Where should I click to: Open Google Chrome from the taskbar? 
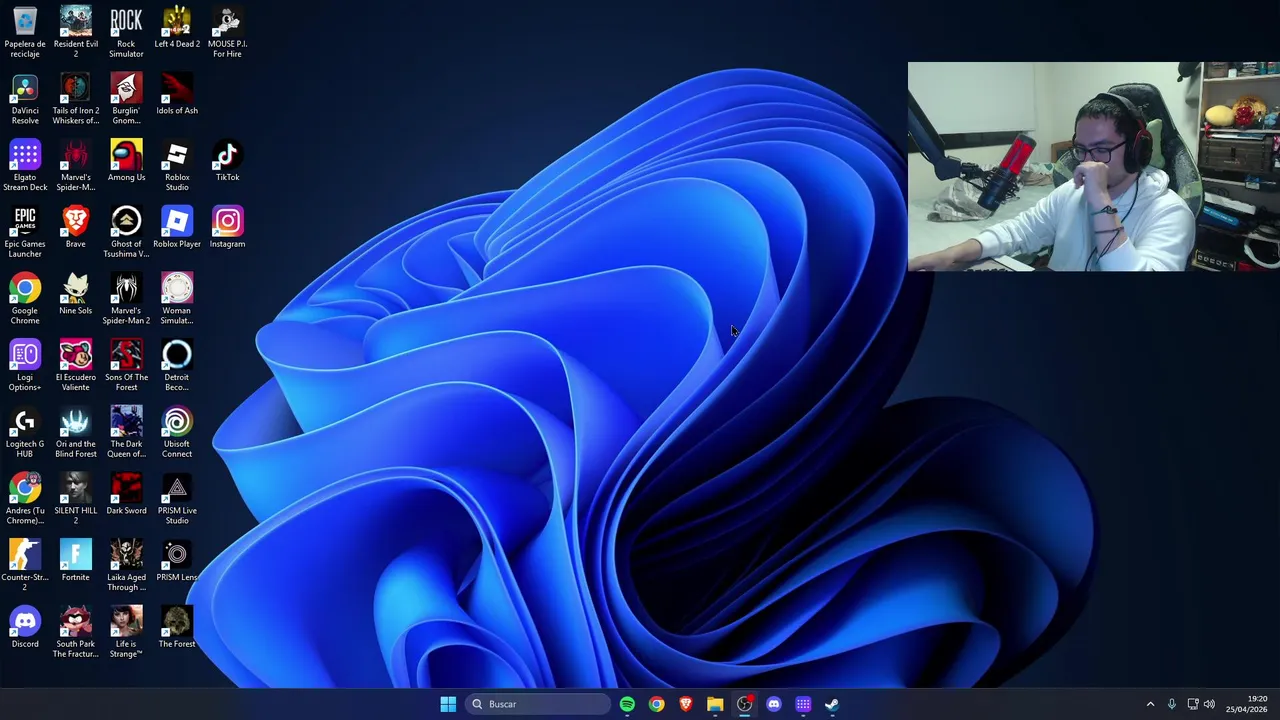[656, 704]
